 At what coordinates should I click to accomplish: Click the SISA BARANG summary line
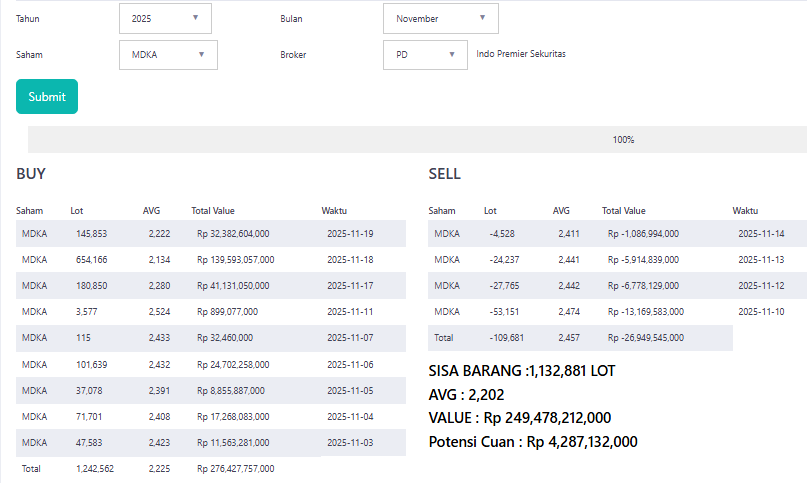coord(522,371)
